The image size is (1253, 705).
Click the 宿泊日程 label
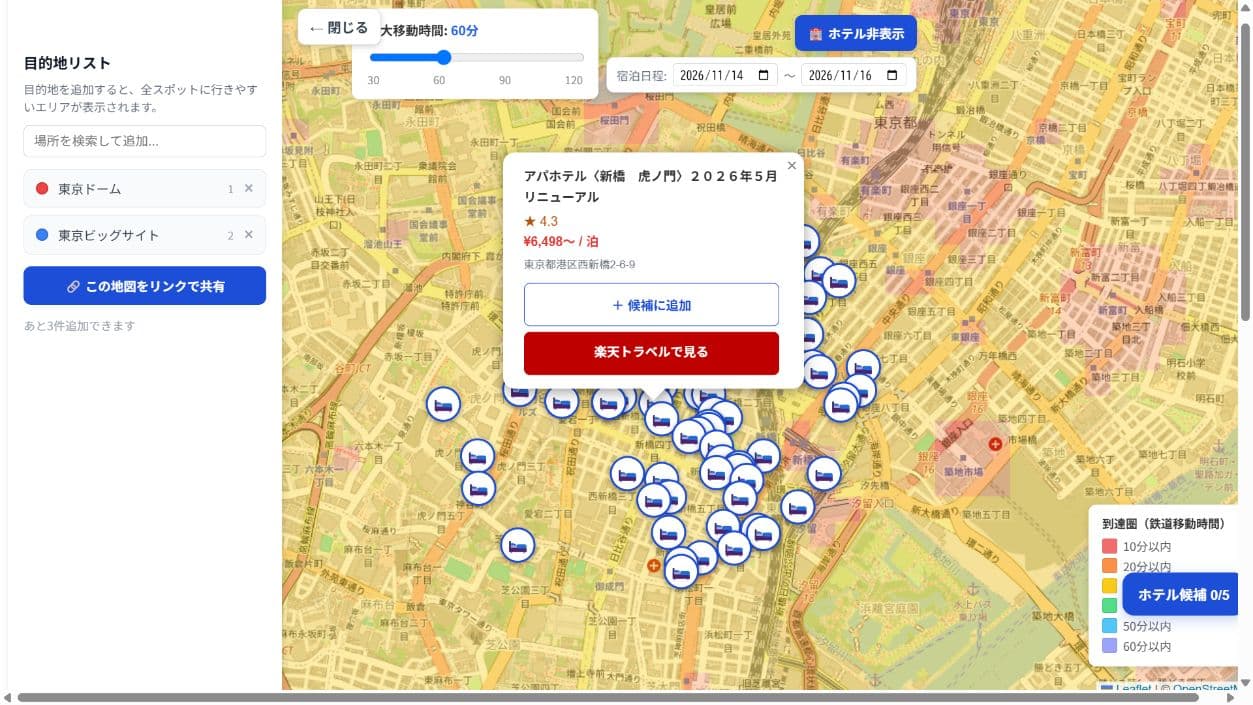[x=642, y=76]
